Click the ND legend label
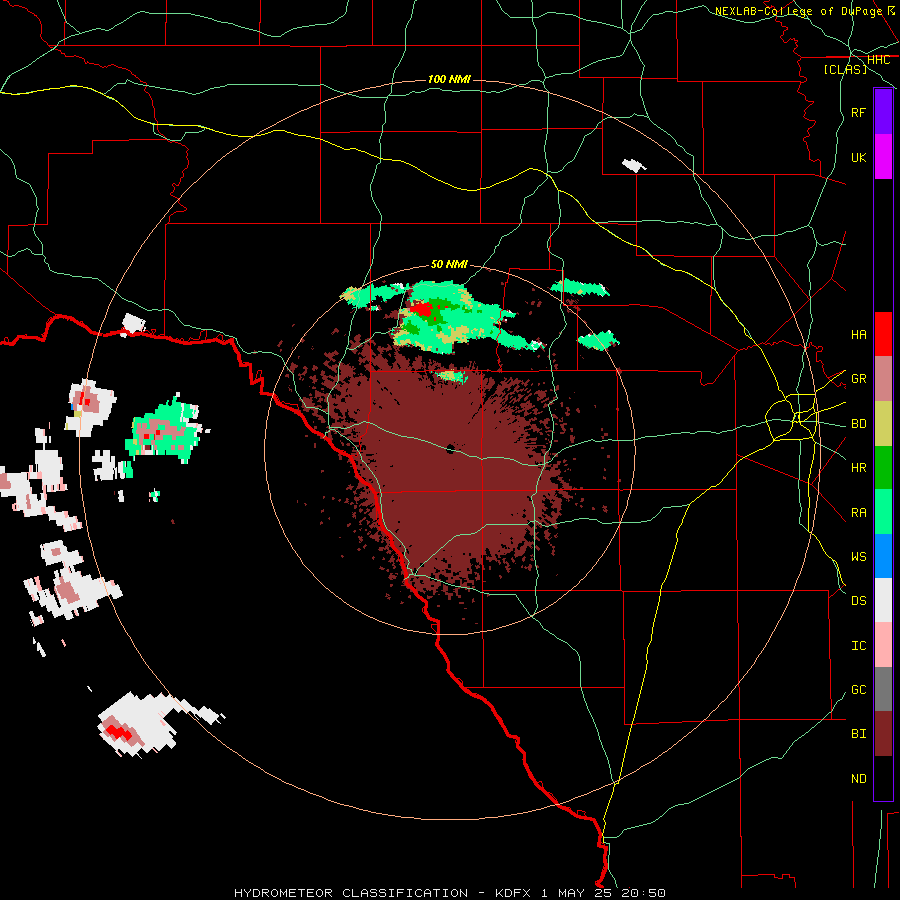Viewport: 900px width, 900px height. (x=859, y=779)
